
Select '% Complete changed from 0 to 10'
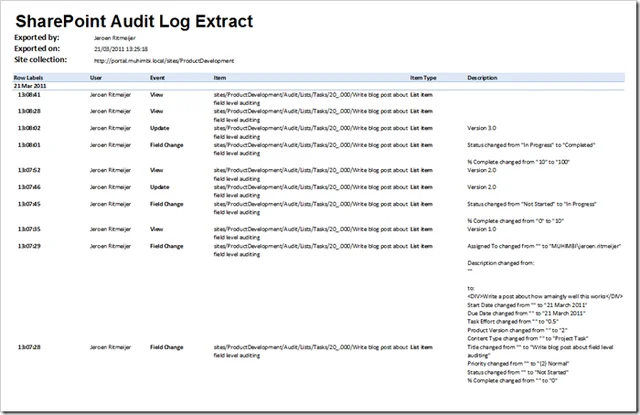(516, 221)
